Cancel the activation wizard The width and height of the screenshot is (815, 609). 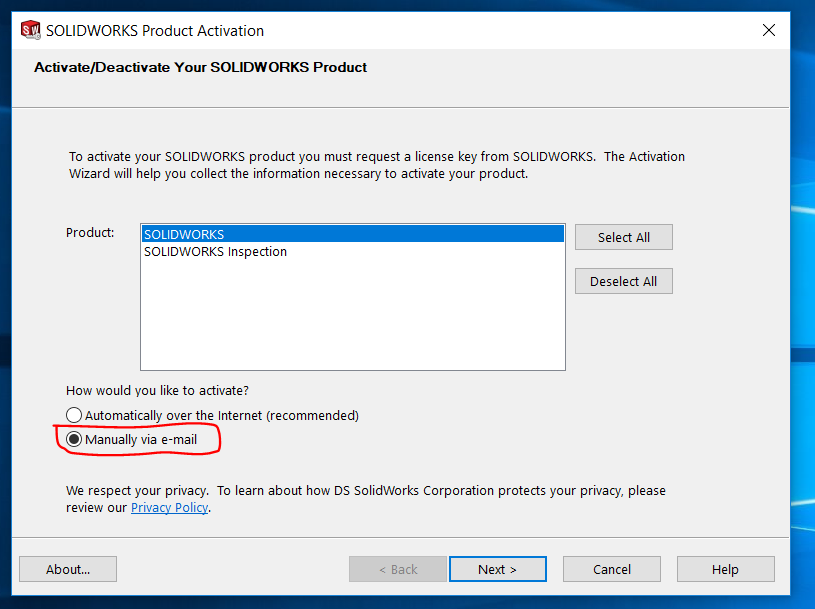[x=611, y=569]
